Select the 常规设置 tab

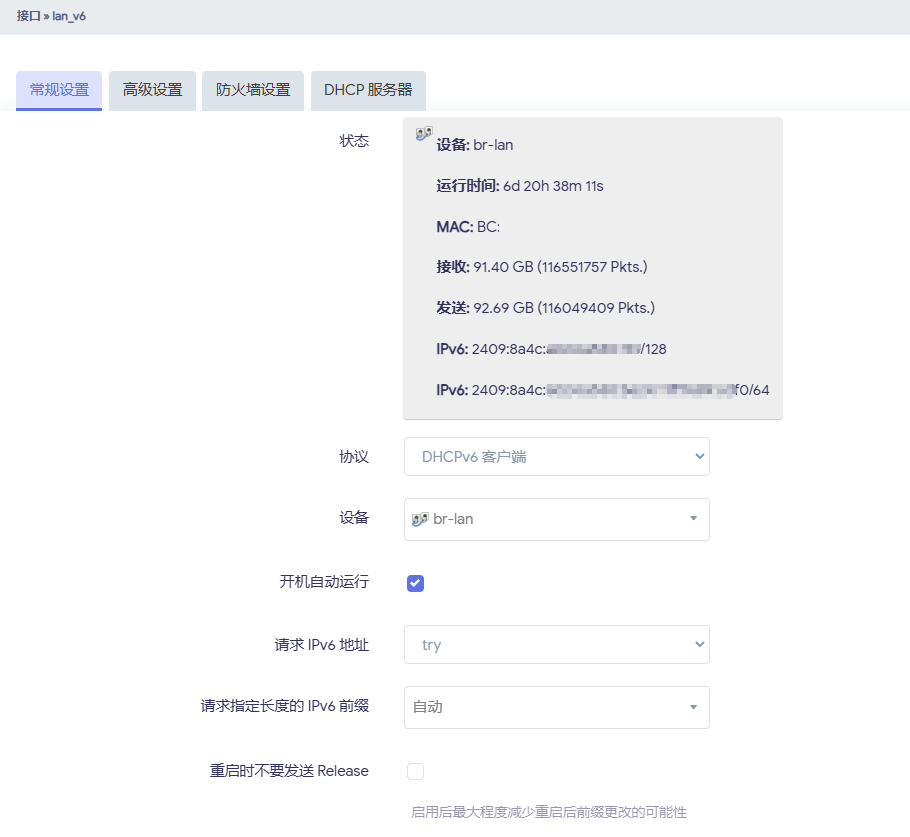(x=58, y=90)
